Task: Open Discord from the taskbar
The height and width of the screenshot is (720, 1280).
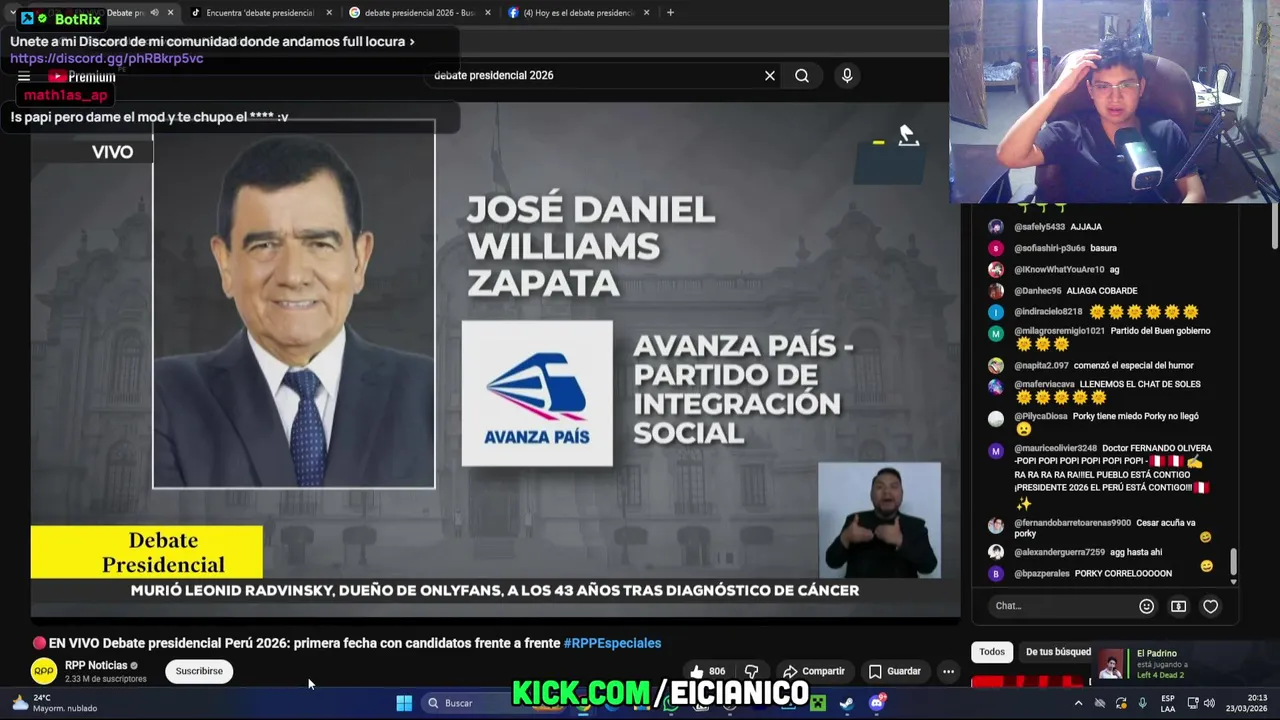Action: click(877, 703)
